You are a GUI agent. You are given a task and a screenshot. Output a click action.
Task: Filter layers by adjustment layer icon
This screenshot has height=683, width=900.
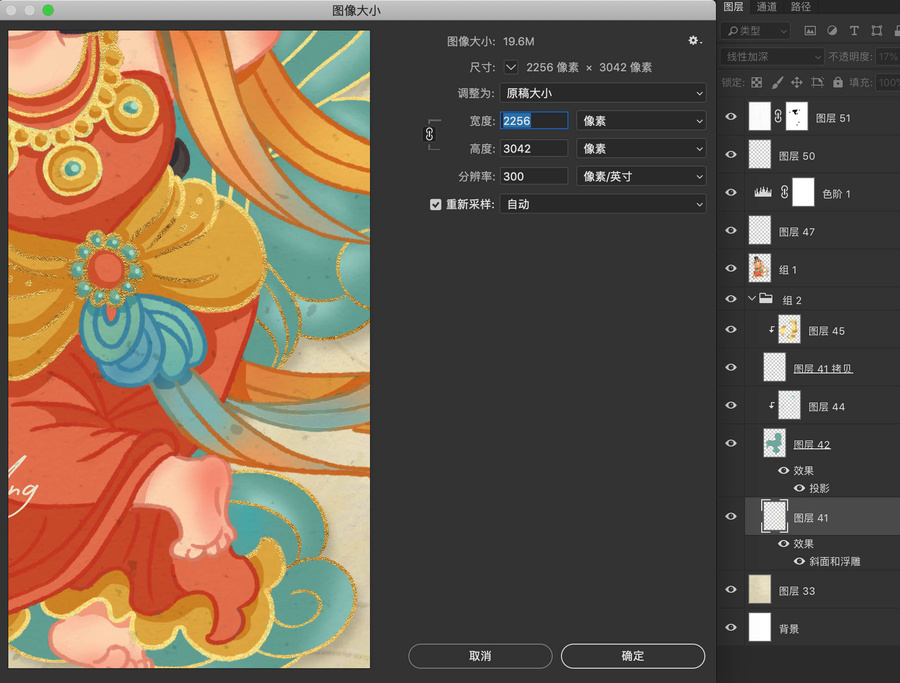832,31
